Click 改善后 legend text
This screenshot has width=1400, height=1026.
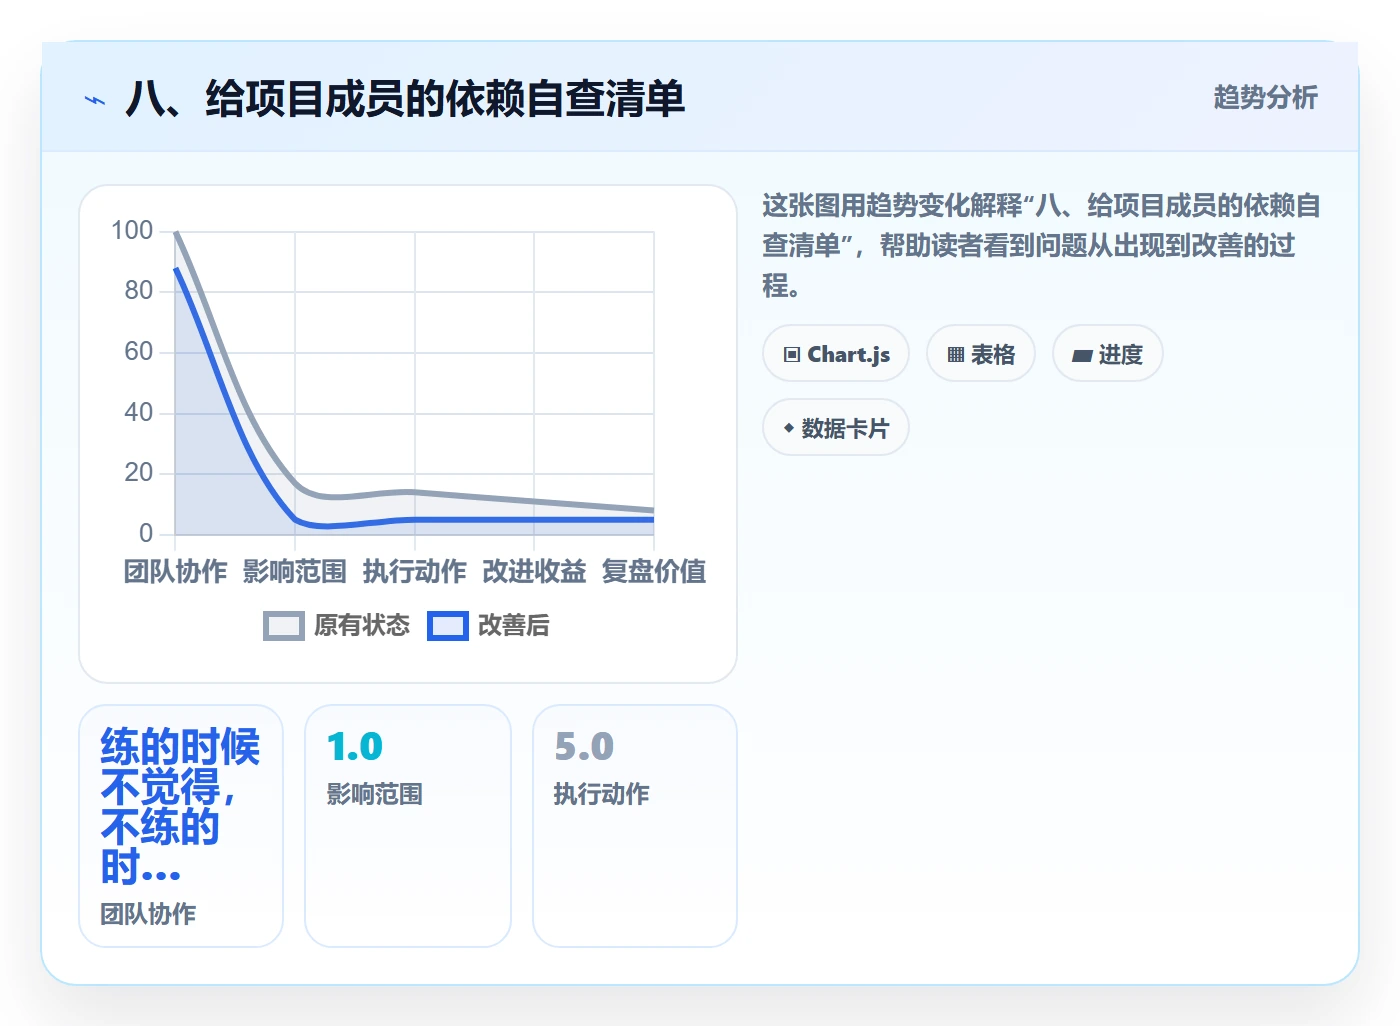coord(514,626)
